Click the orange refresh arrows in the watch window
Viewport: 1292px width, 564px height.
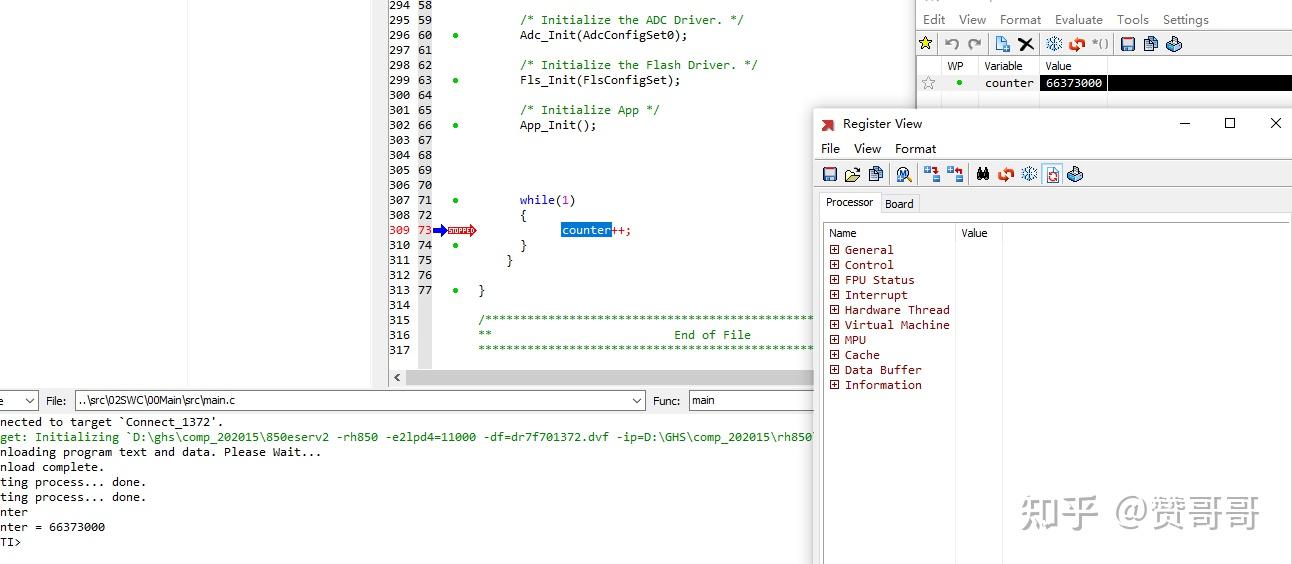click(x=1077, y=44)
